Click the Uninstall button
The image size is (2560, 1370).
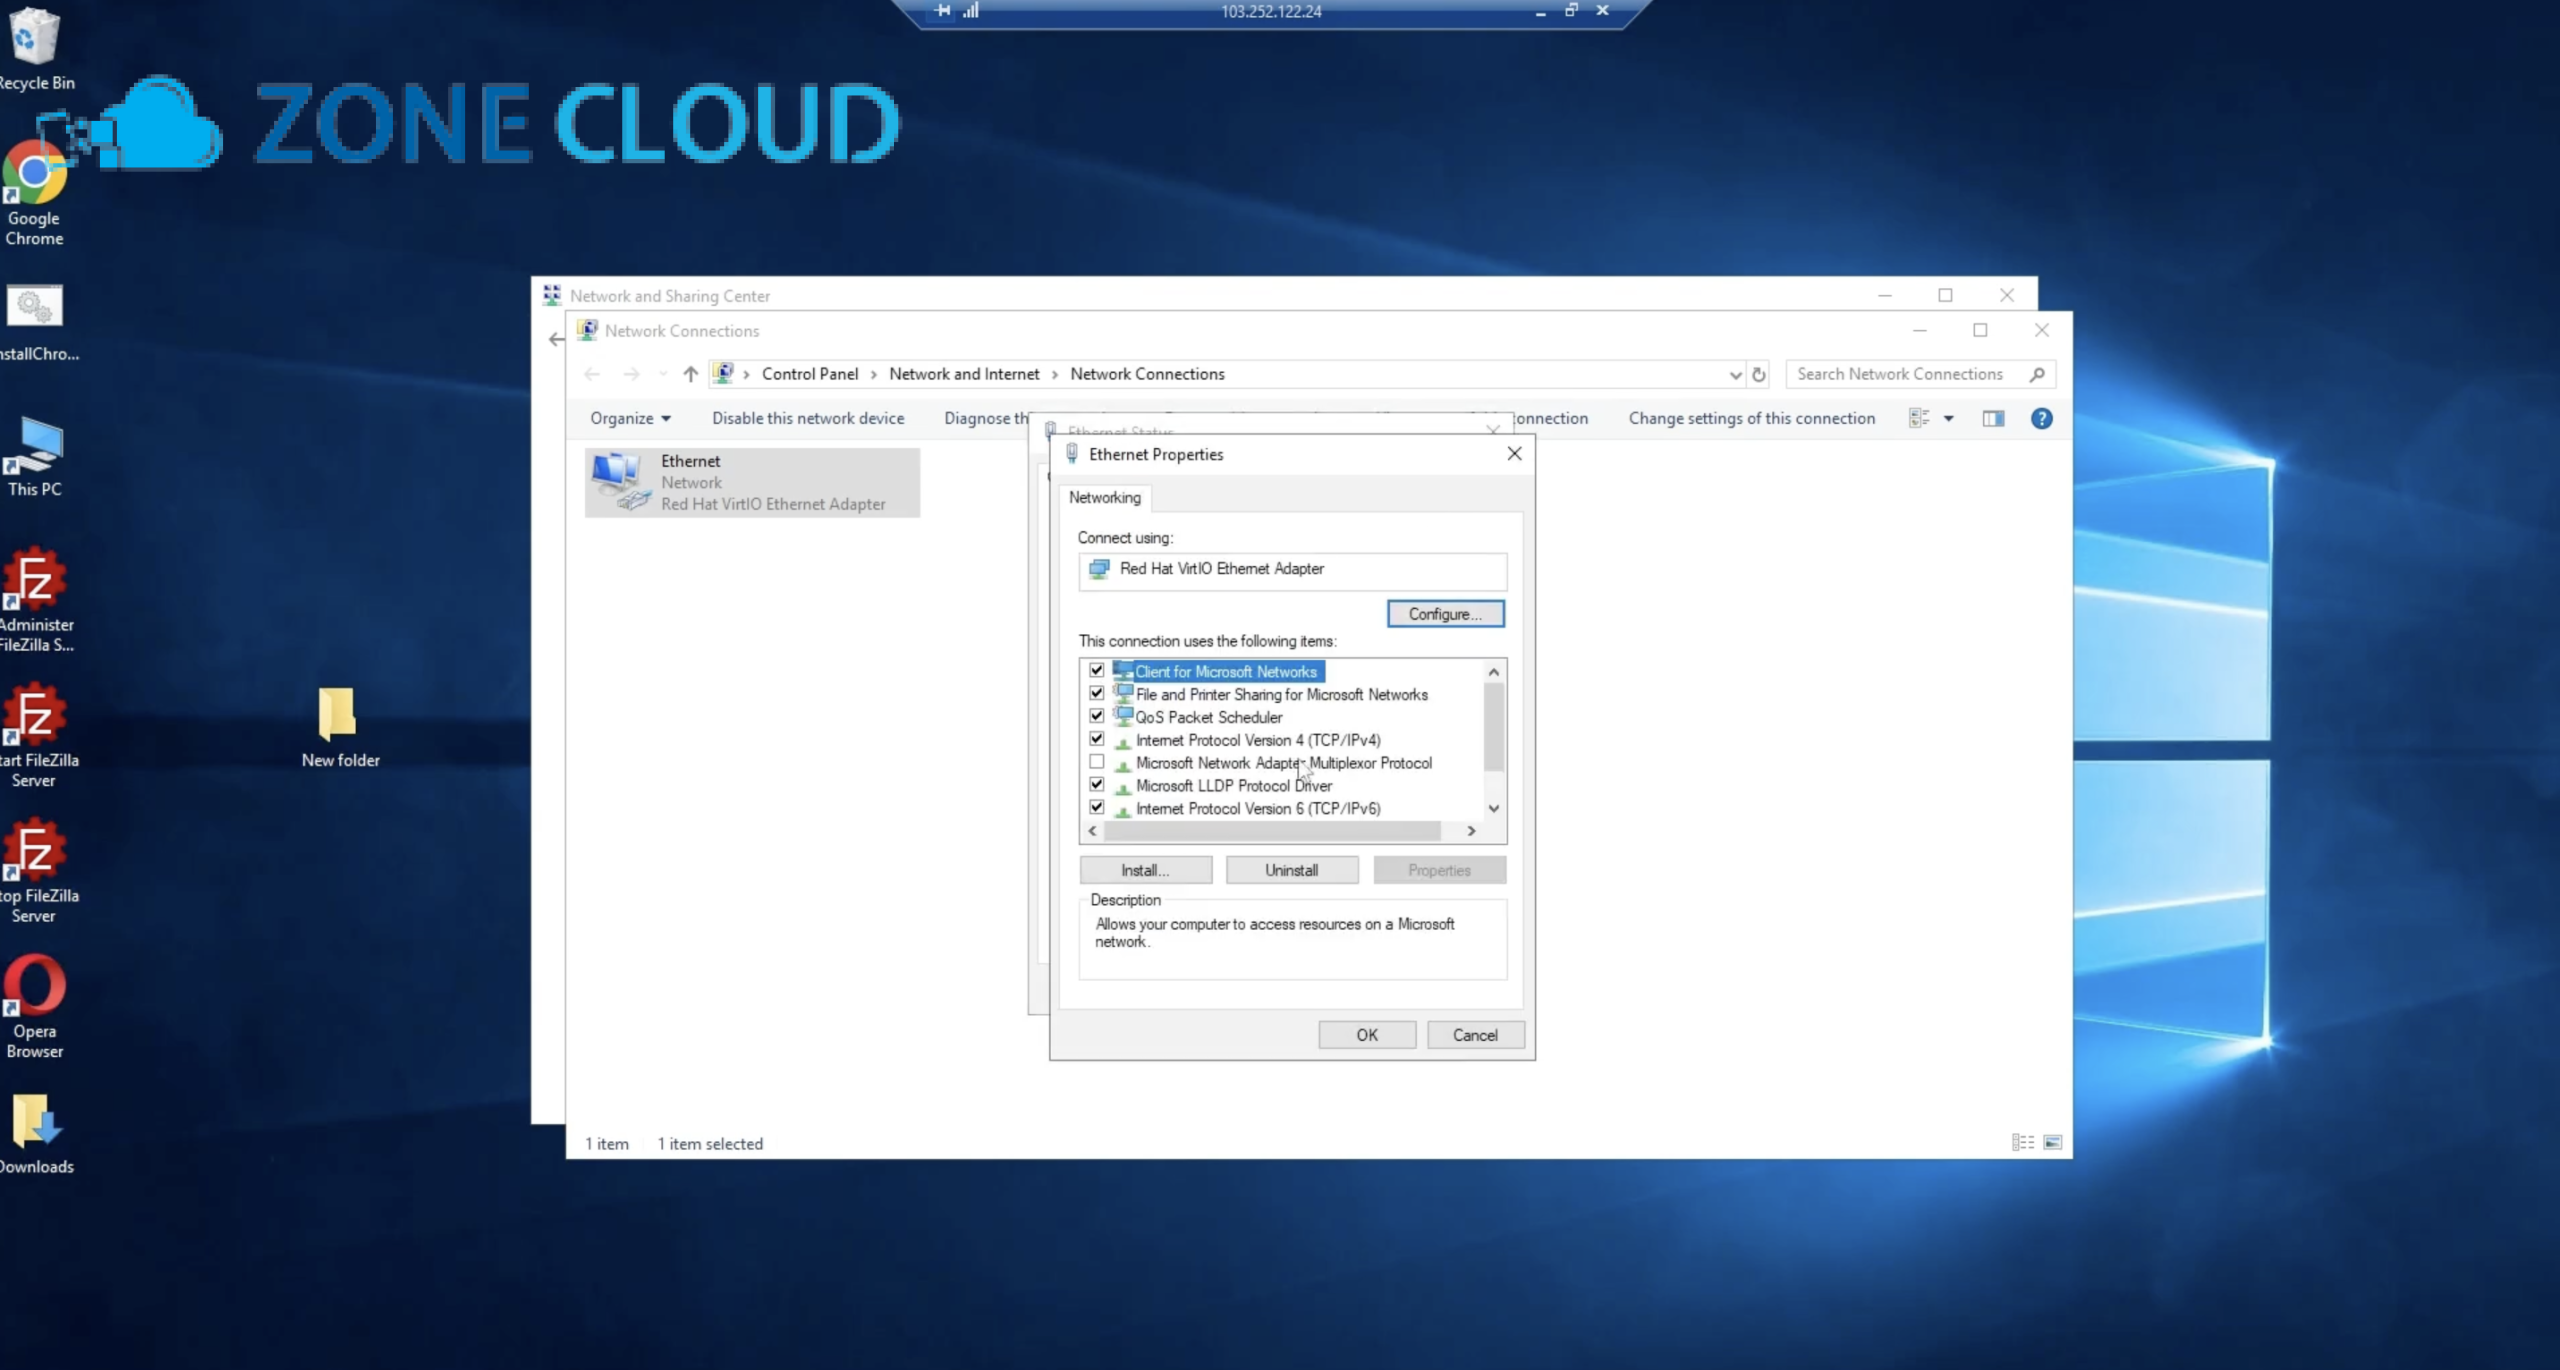1291,870
